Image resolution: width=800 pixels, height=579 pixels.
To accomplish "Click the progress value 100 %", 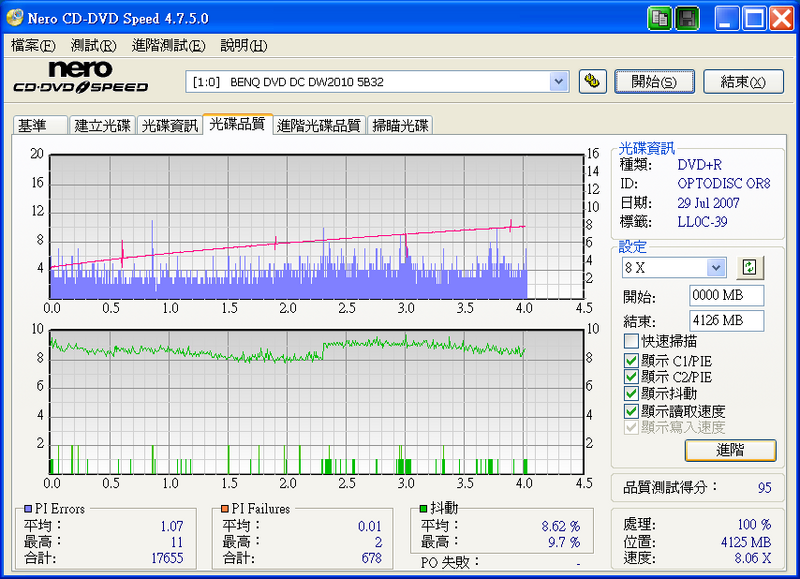I will pos(754,524).
